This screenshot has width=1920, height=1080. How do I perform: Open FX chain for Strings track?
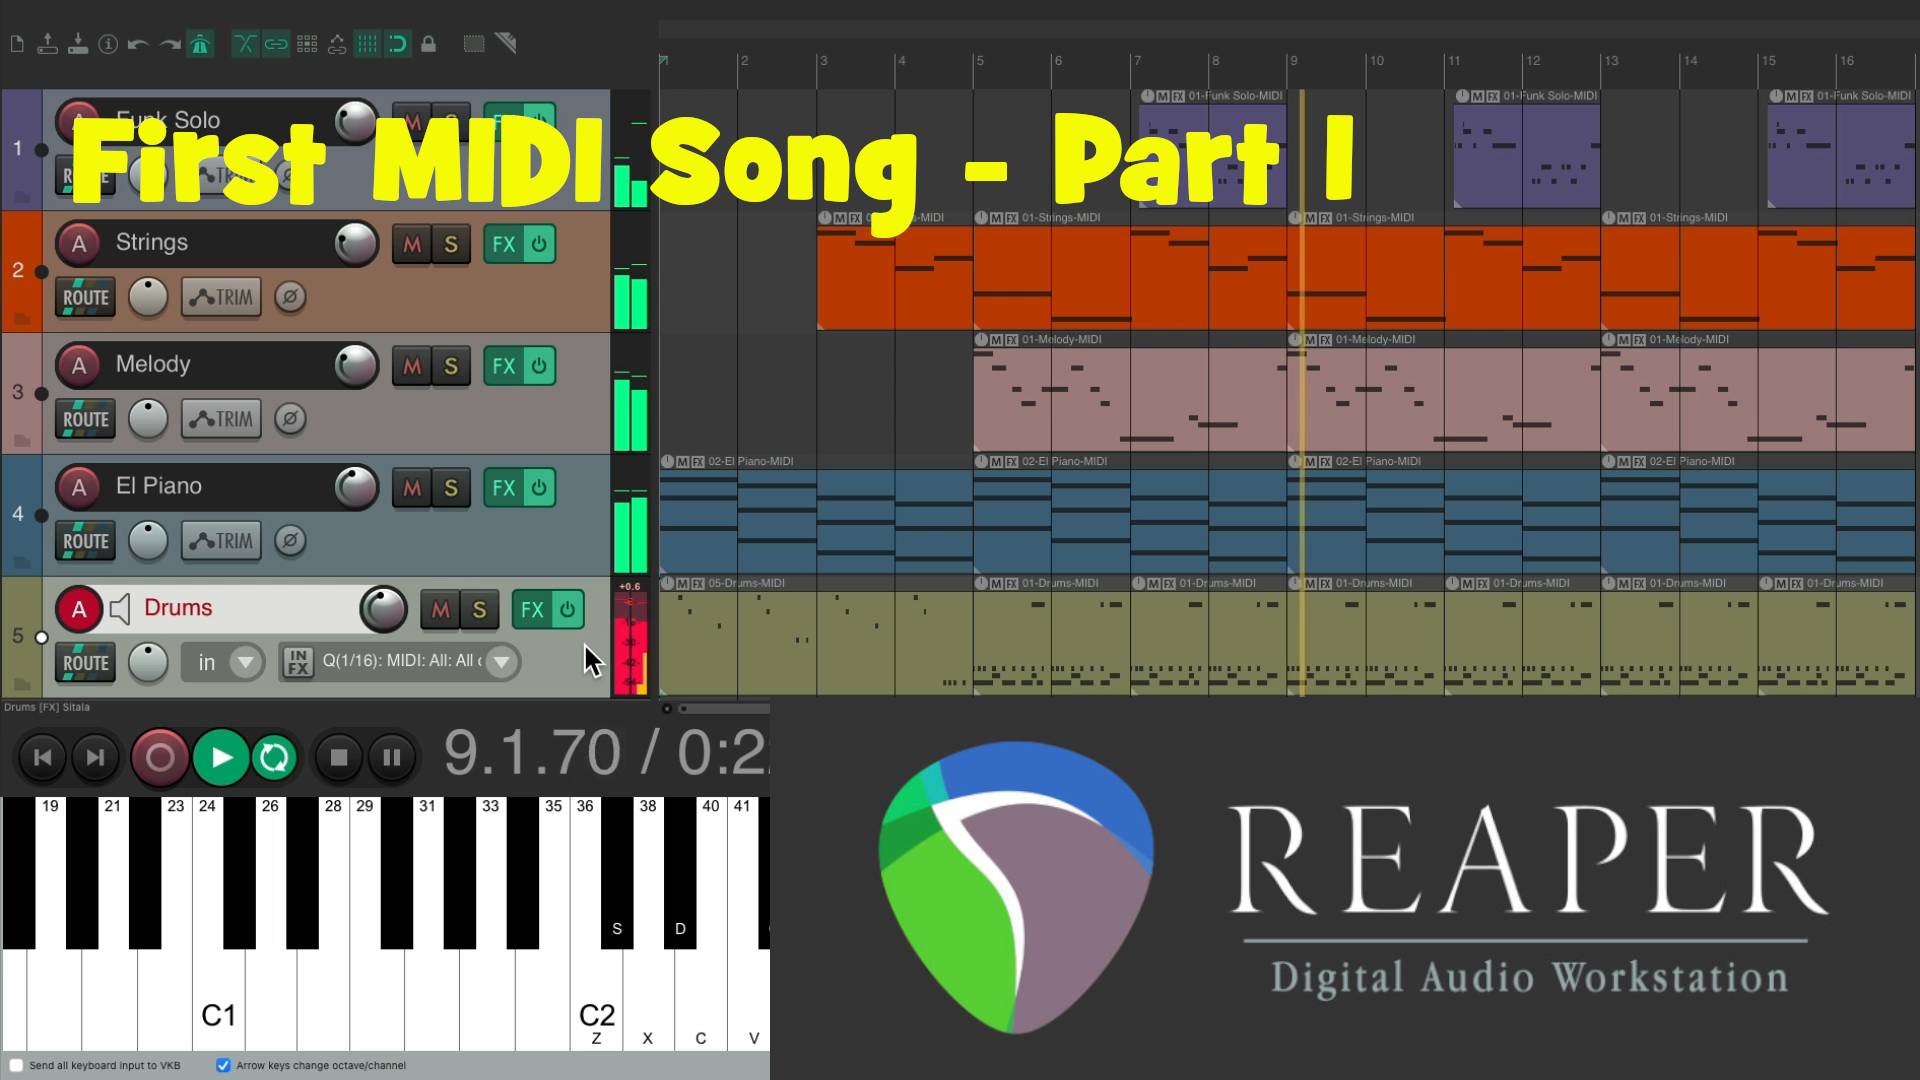pyautogui.click(x=503, y=244)
